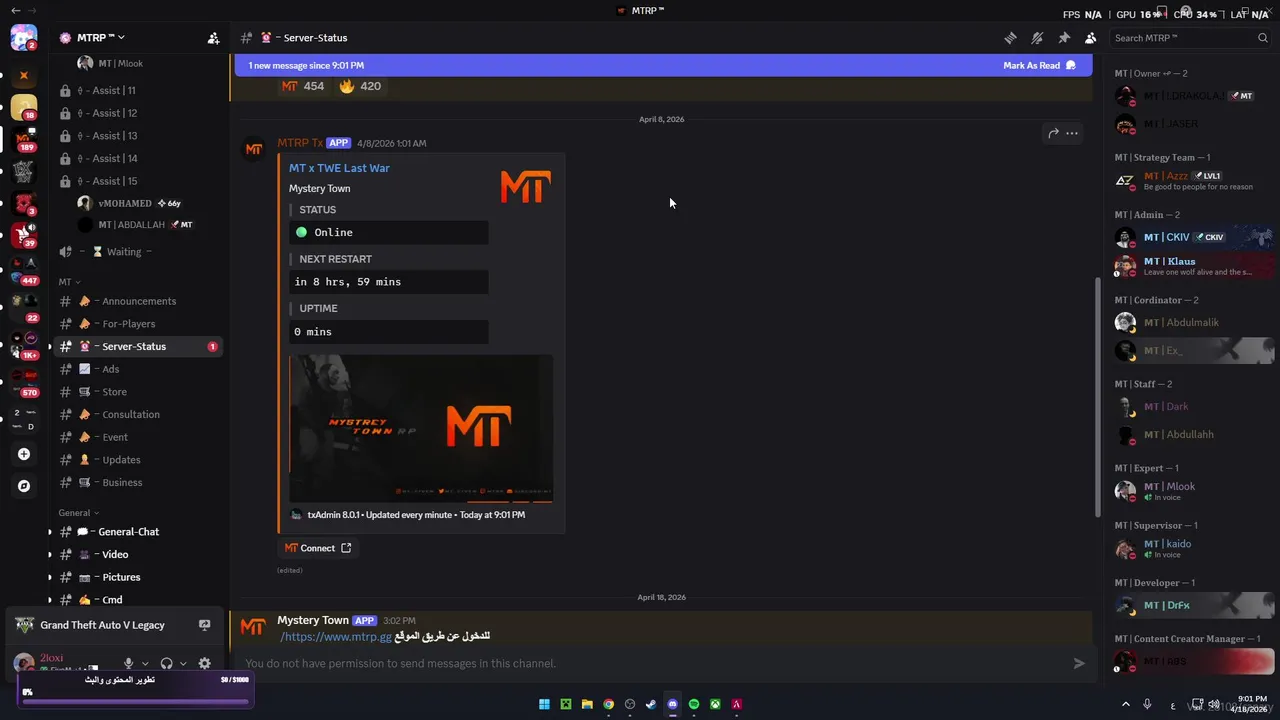Open the For-Players channel

pos(139,324)
